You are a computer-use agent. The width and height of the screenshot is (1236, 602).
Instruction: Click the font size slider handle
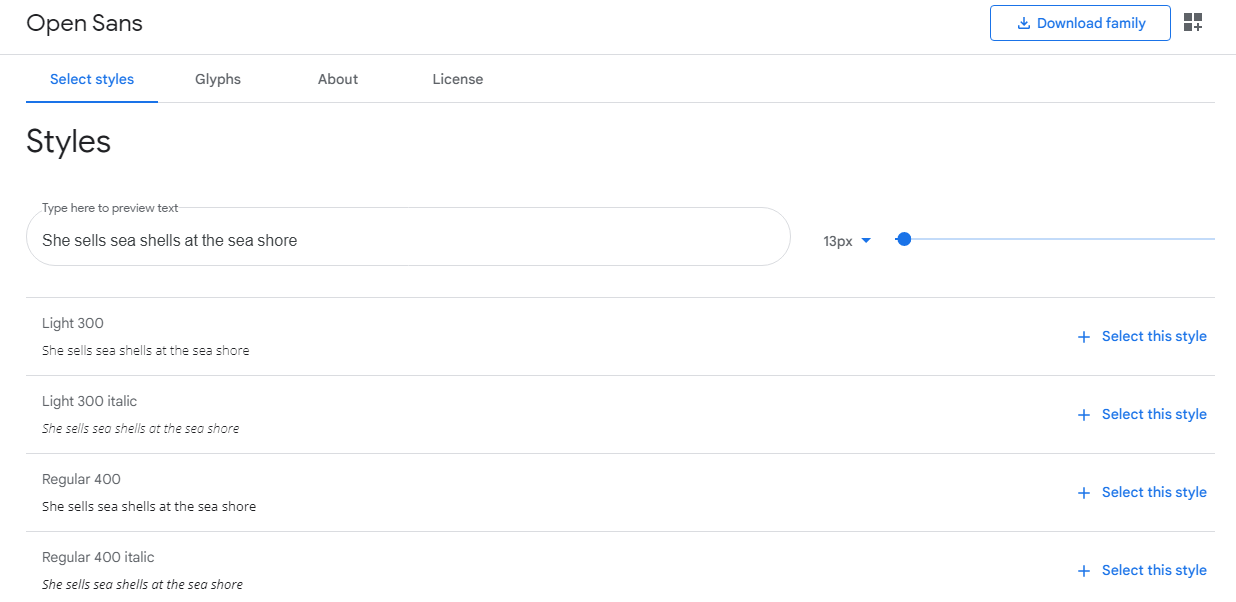point(904,239)
